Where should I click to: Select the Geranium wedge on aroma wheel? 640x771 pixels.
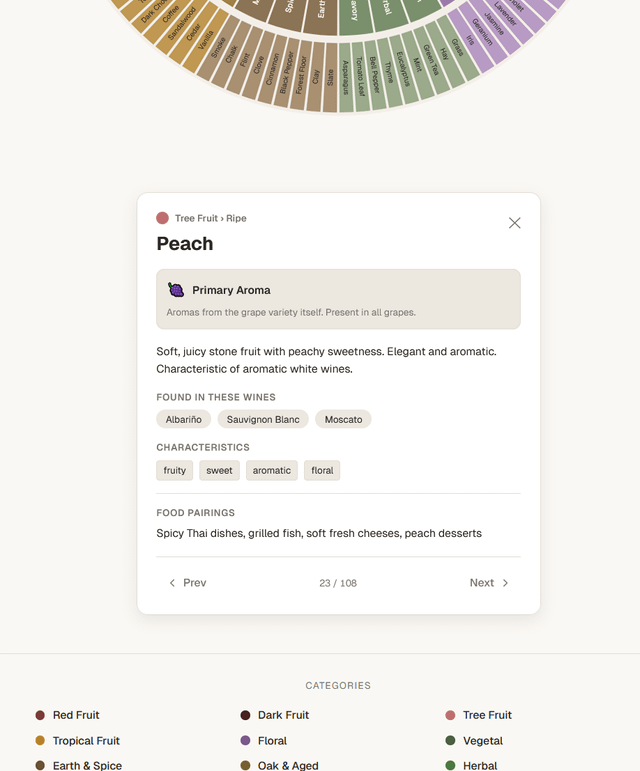click(x=482, y=34)
